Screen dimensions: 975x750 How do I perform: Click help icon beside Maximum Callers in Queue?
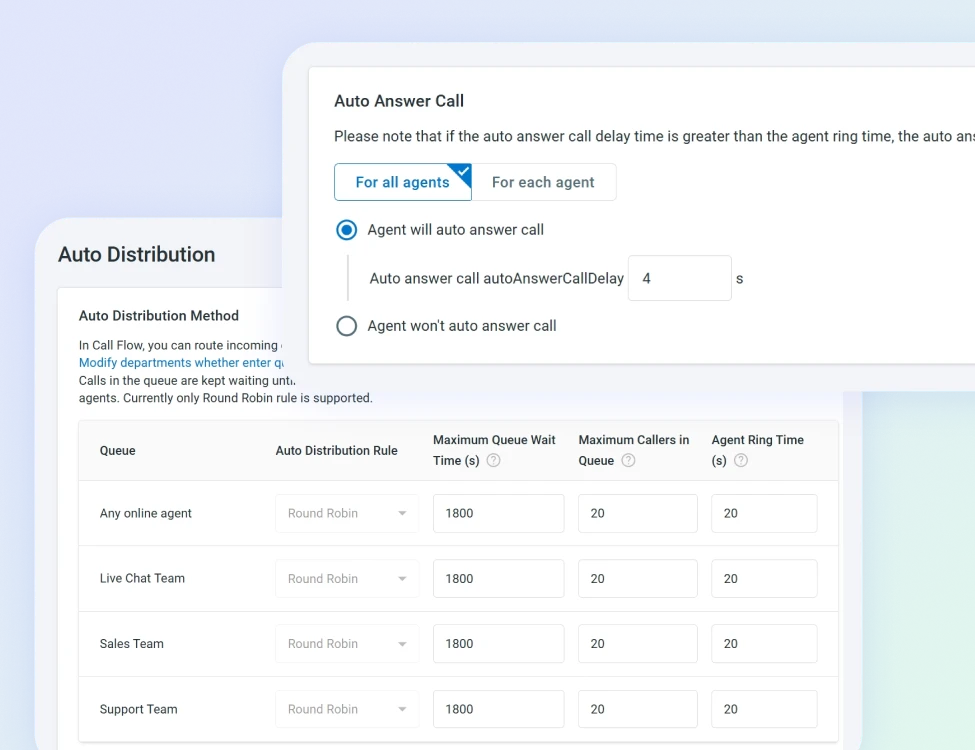(628, 461)
